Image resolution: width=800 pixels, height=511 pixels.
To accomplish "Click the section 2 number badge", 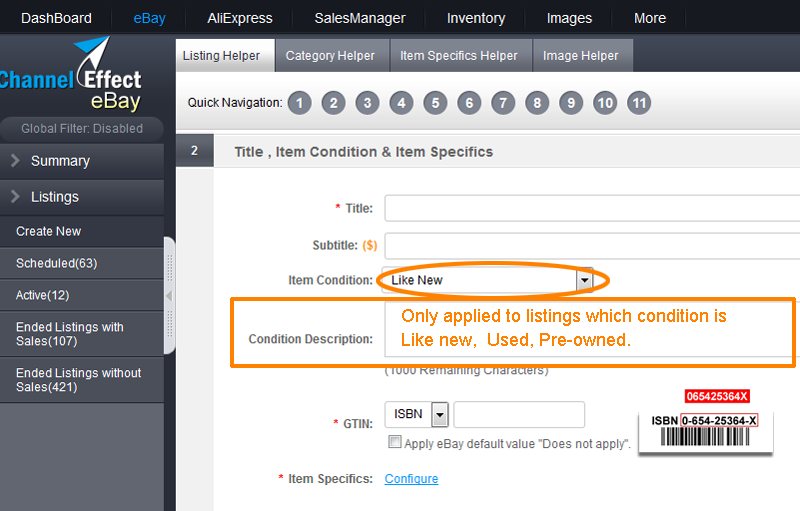I will coord(194,150).
